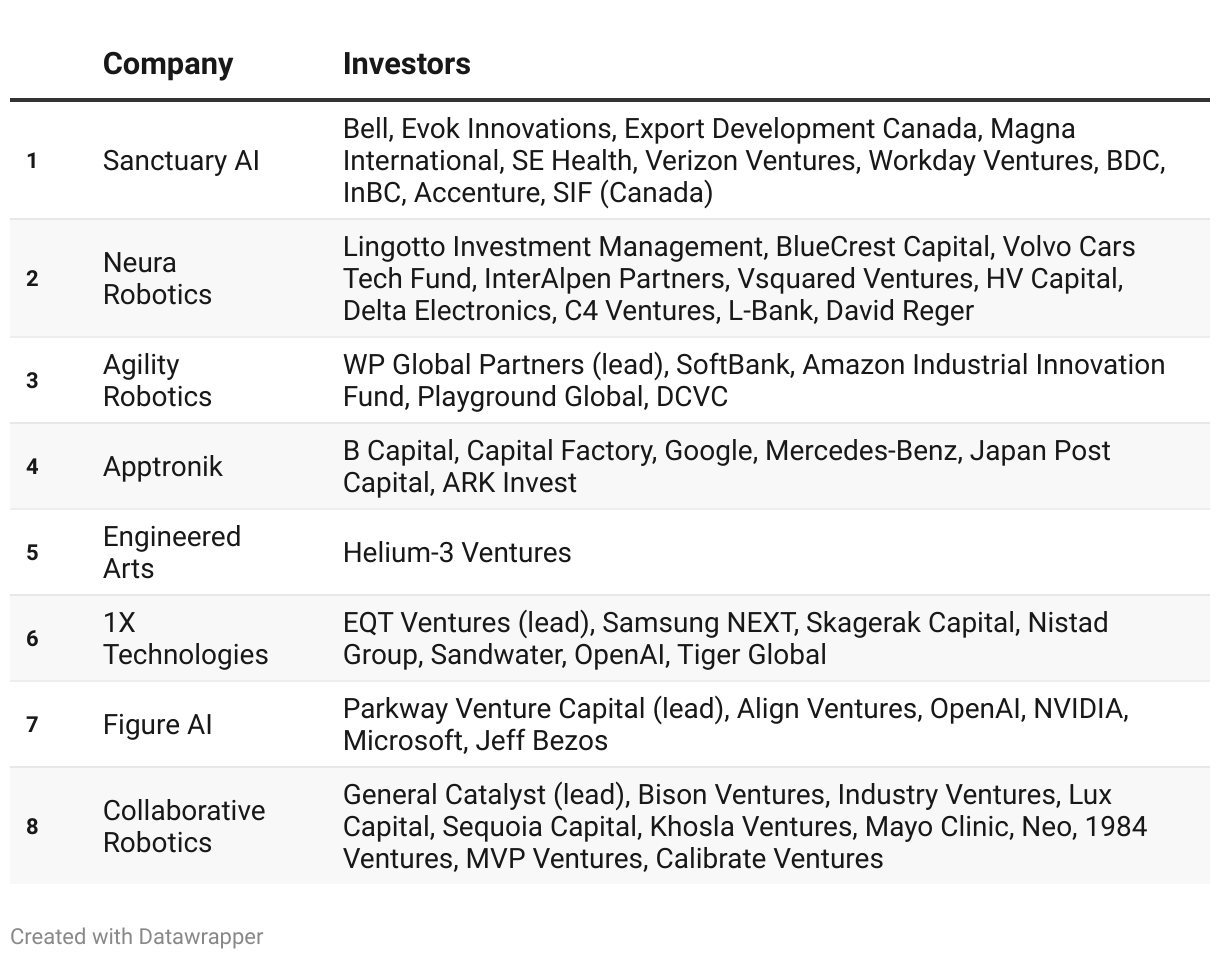
Task: Select Apptronik's investors text
Action: pyautogui.click(x=726, y=466)
